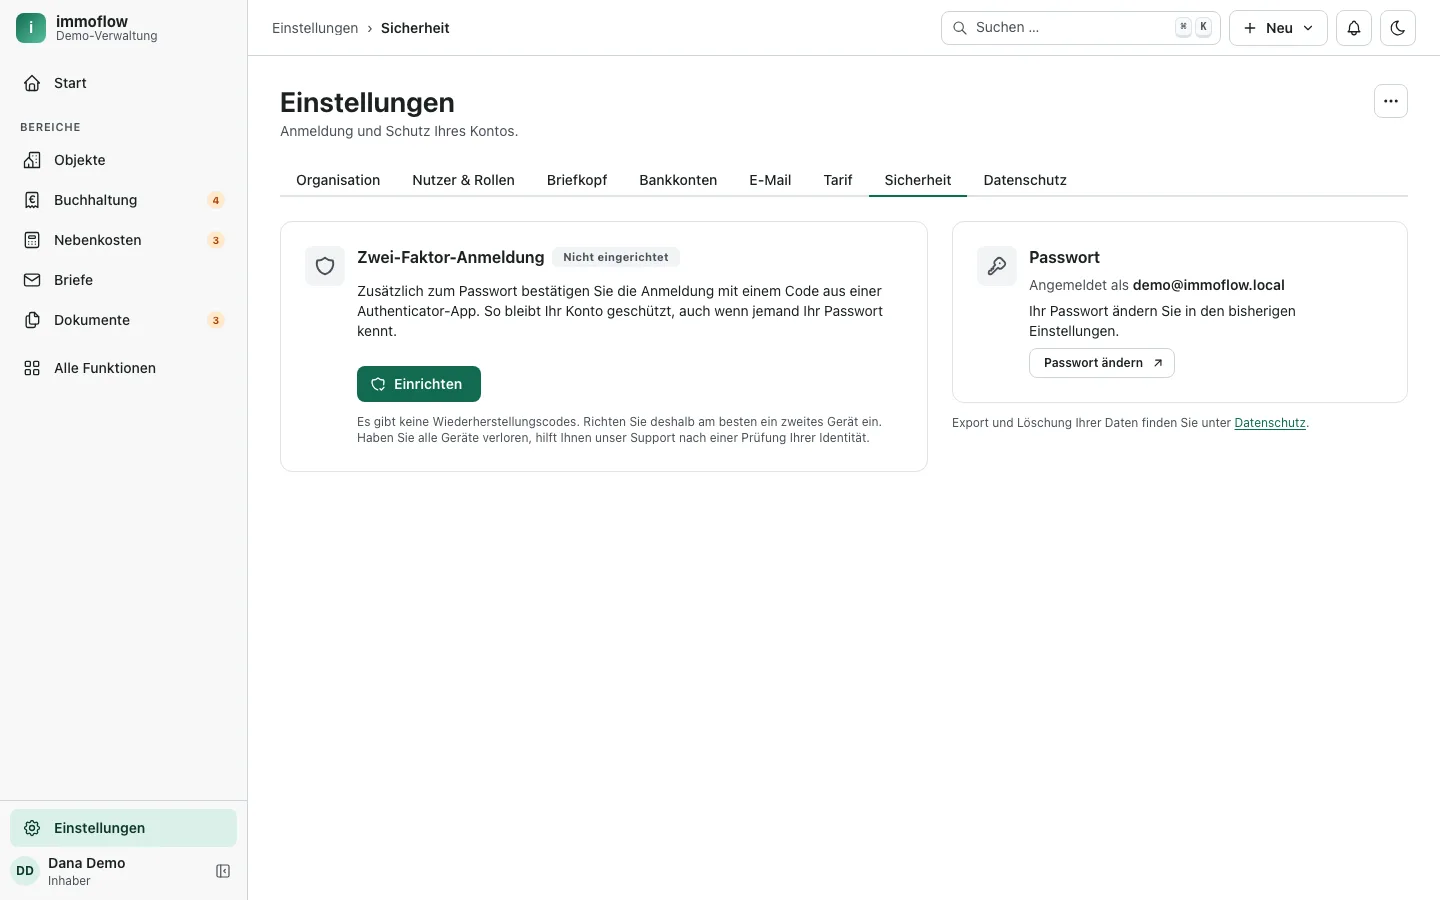The height and width of the screenshot is (900, 1440).
Task: Click Buchhaltung badge showing 4
Action: (215, 200)
